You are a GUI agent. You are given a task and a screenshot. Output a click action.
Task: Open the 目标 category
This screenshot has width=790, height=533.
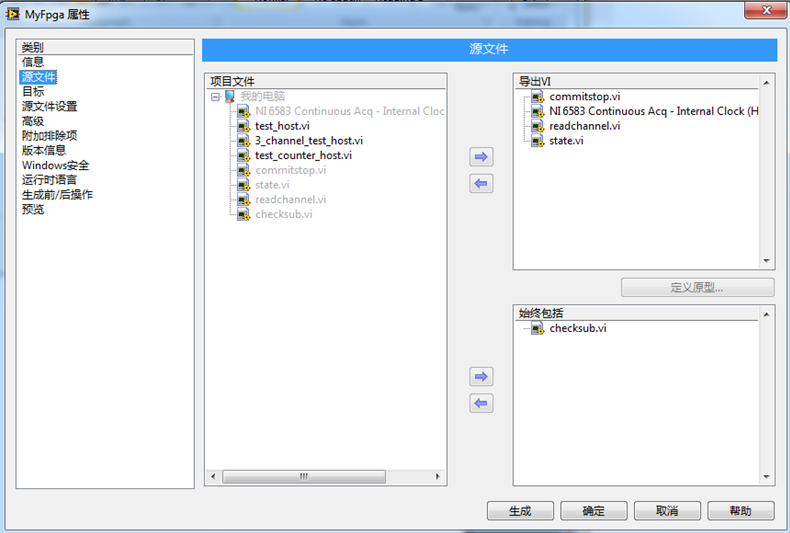[33, 92]
